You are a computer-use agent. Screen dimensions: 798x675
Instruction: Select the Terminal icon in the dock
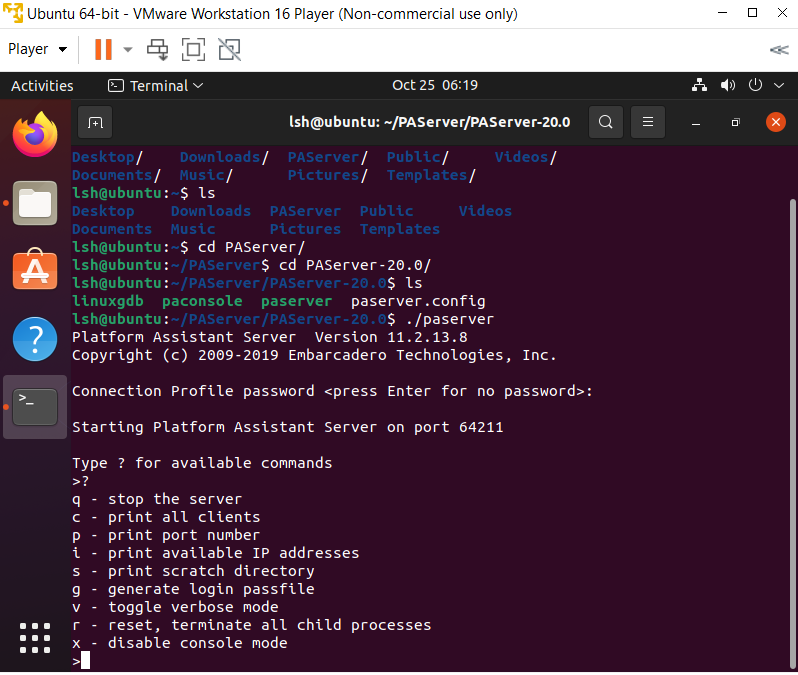pyautogui.click(x=35, y=407)
